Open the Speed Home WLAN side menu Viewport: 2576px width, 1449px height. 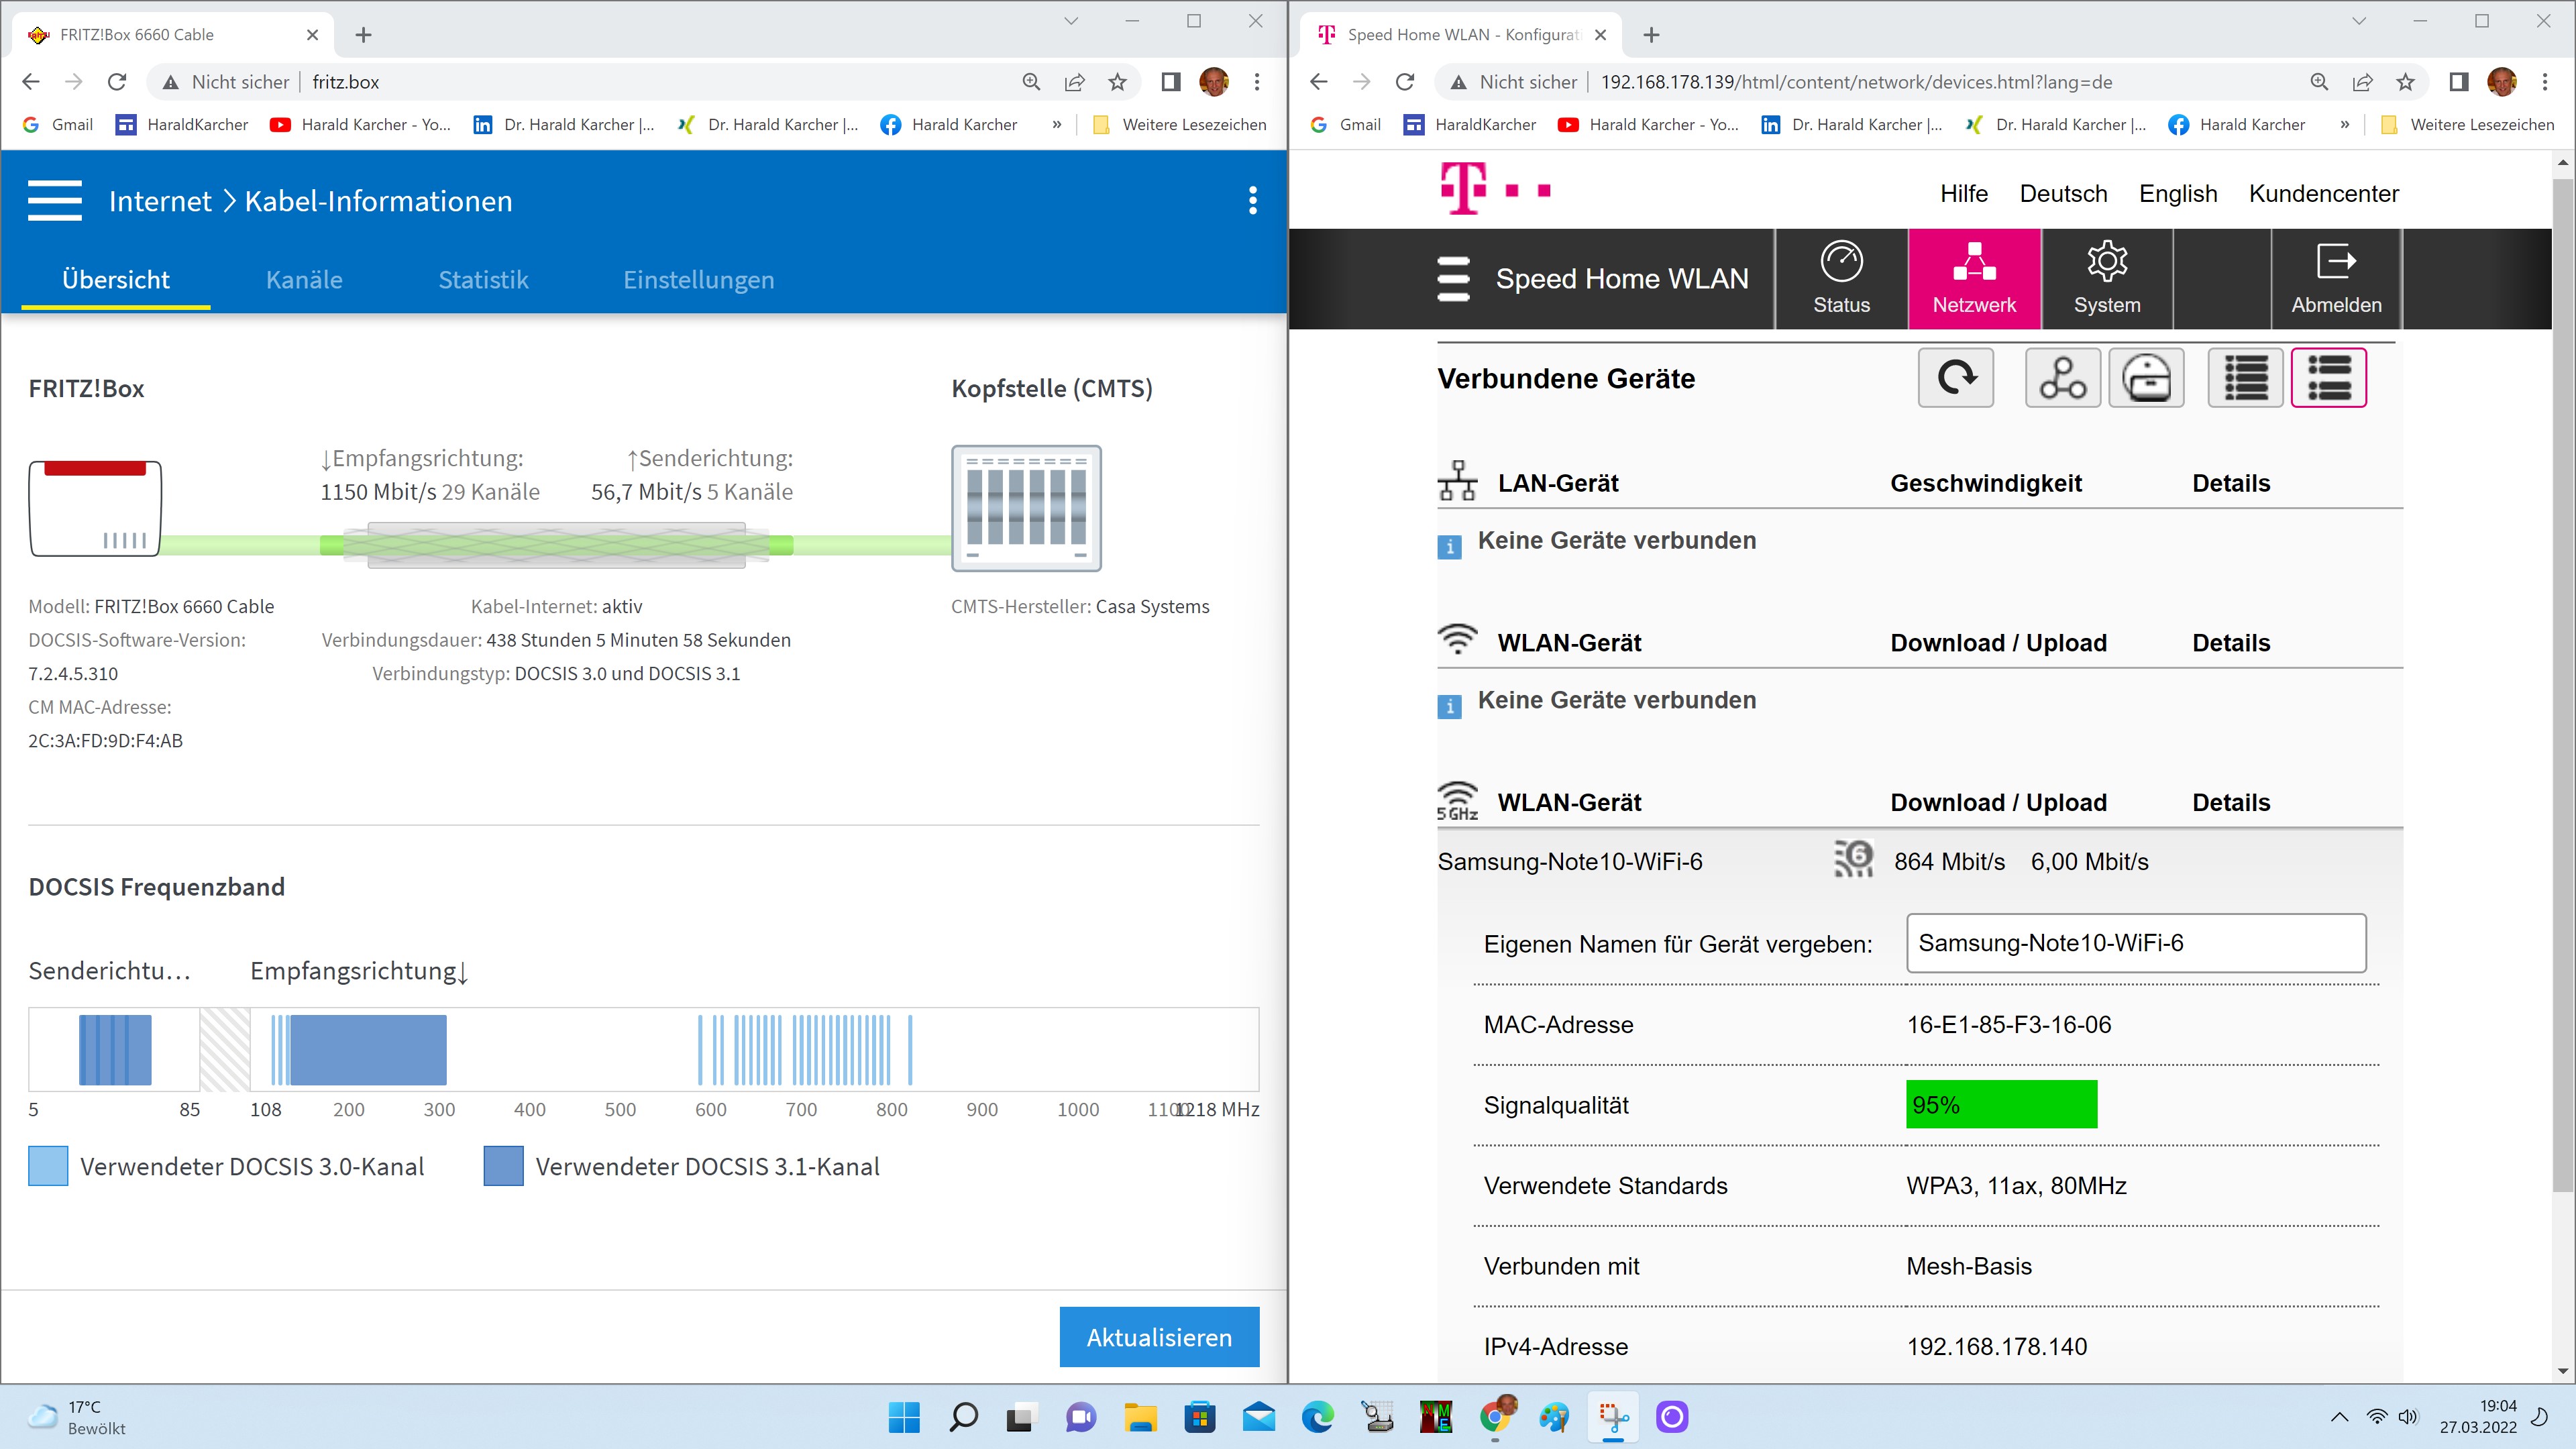tap(1453, 279)
